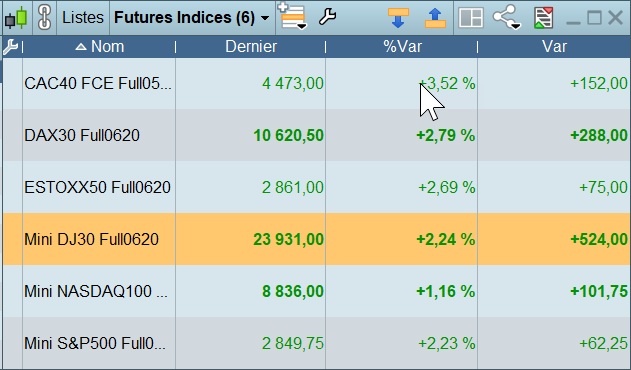Image resolution: width=631 pixels, height=370 pixels.
Task: Open list settings wrench in toolbar
Action: [328, 17]
